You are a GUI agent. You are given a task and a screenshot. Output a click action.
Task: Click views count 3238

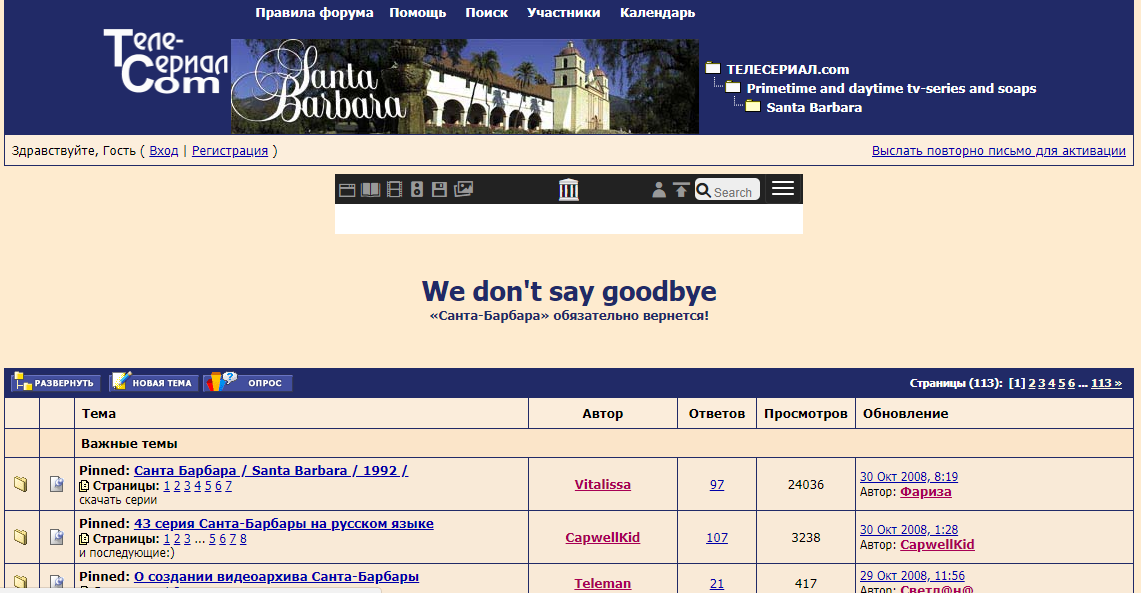pyautogui.click(x=806, y=538)
